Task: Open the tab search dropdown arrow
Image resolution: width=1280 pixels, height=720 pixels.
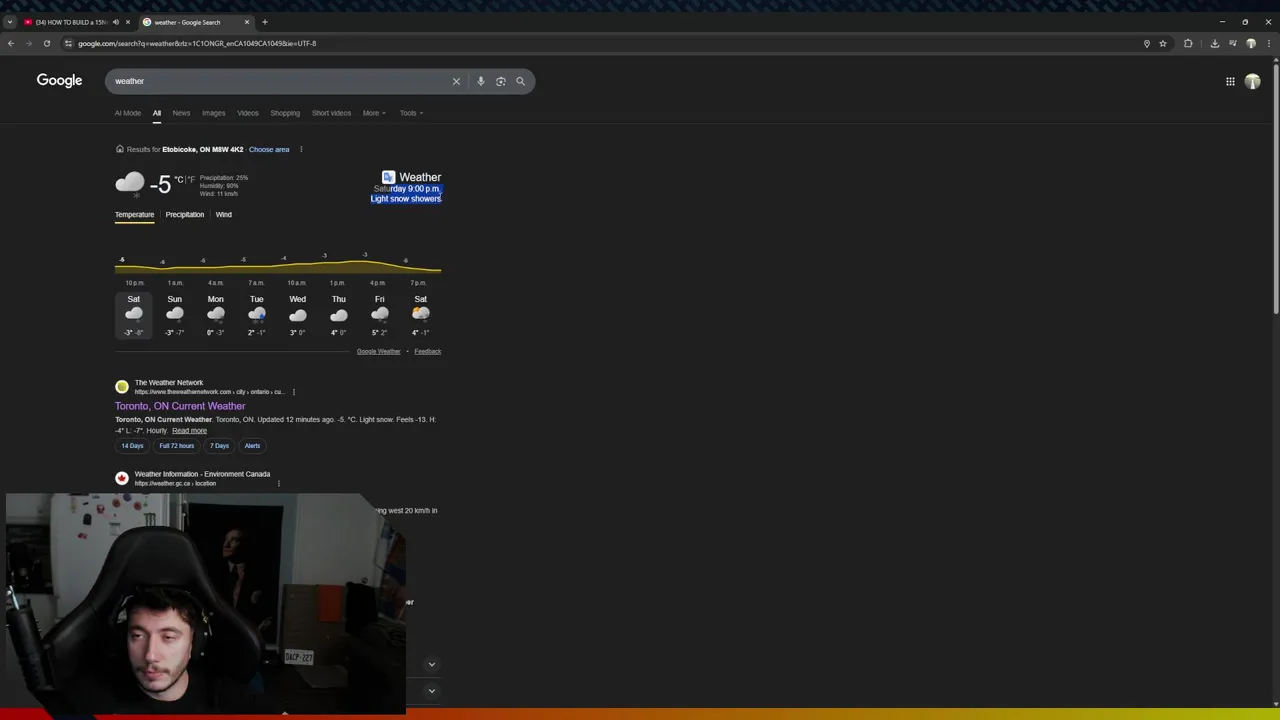Action: click(x=10, y=22)
